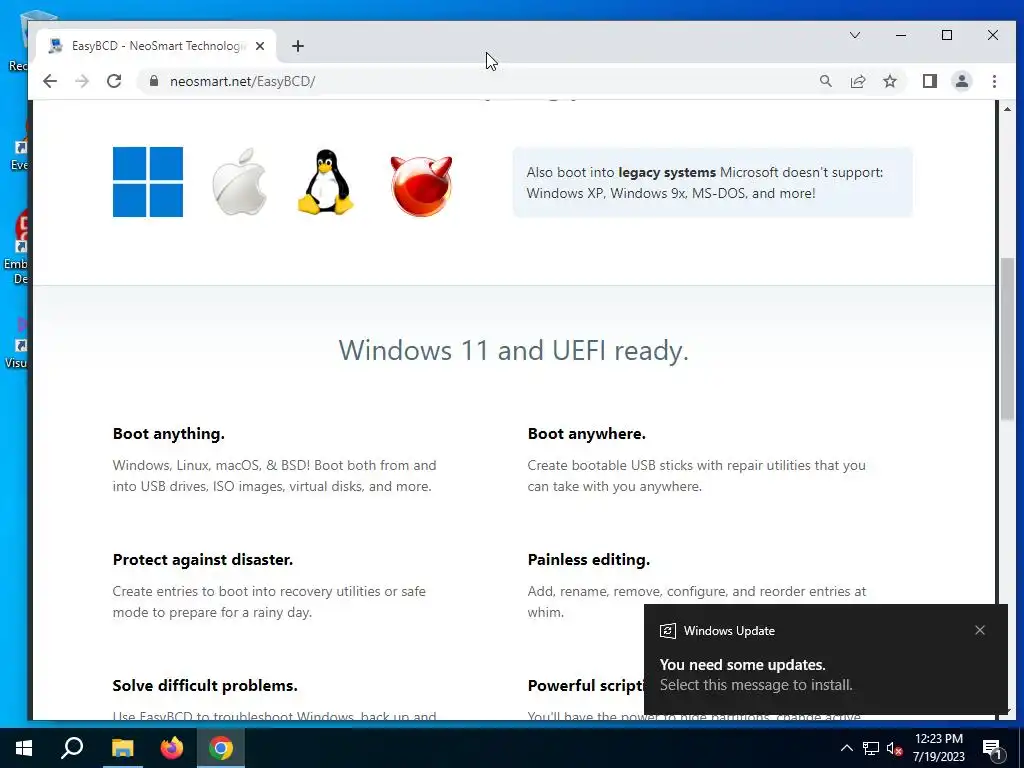
Task: Click the muted volume tray icon
Action: [x=894, y=748]
